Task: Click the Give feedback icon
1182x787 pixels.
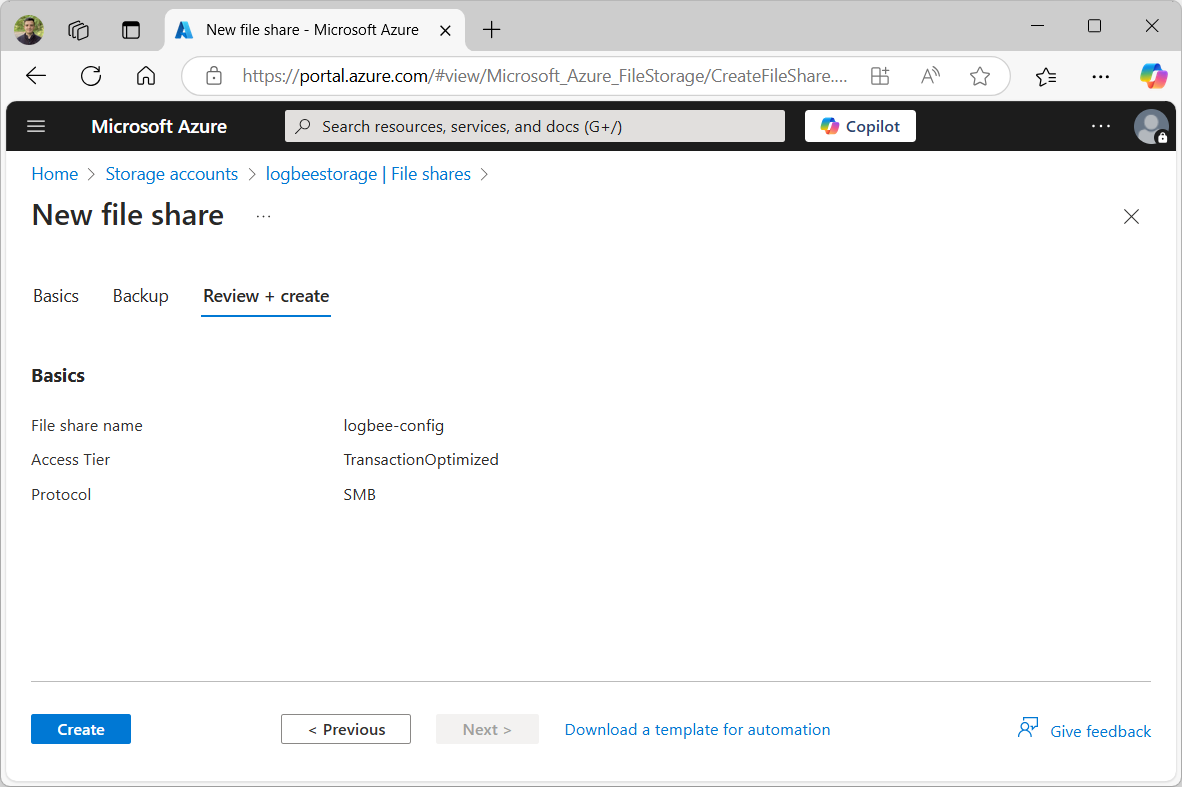Action: pos(1029,728)
